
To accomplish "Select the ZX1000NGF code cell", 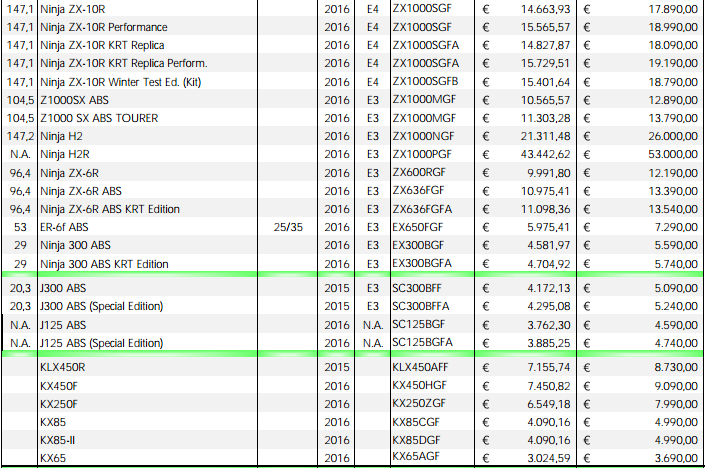I will point(423,136).
